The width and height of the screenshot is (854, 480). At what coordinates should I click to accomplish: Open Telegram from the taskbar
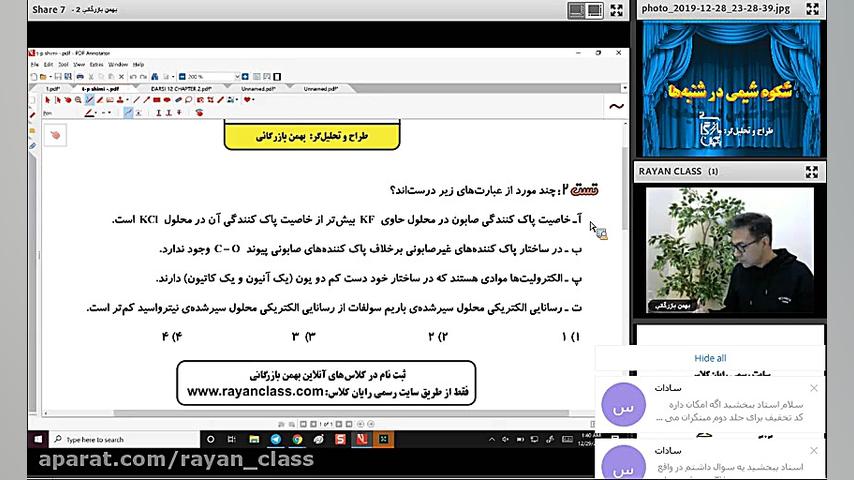pos(276,439)
